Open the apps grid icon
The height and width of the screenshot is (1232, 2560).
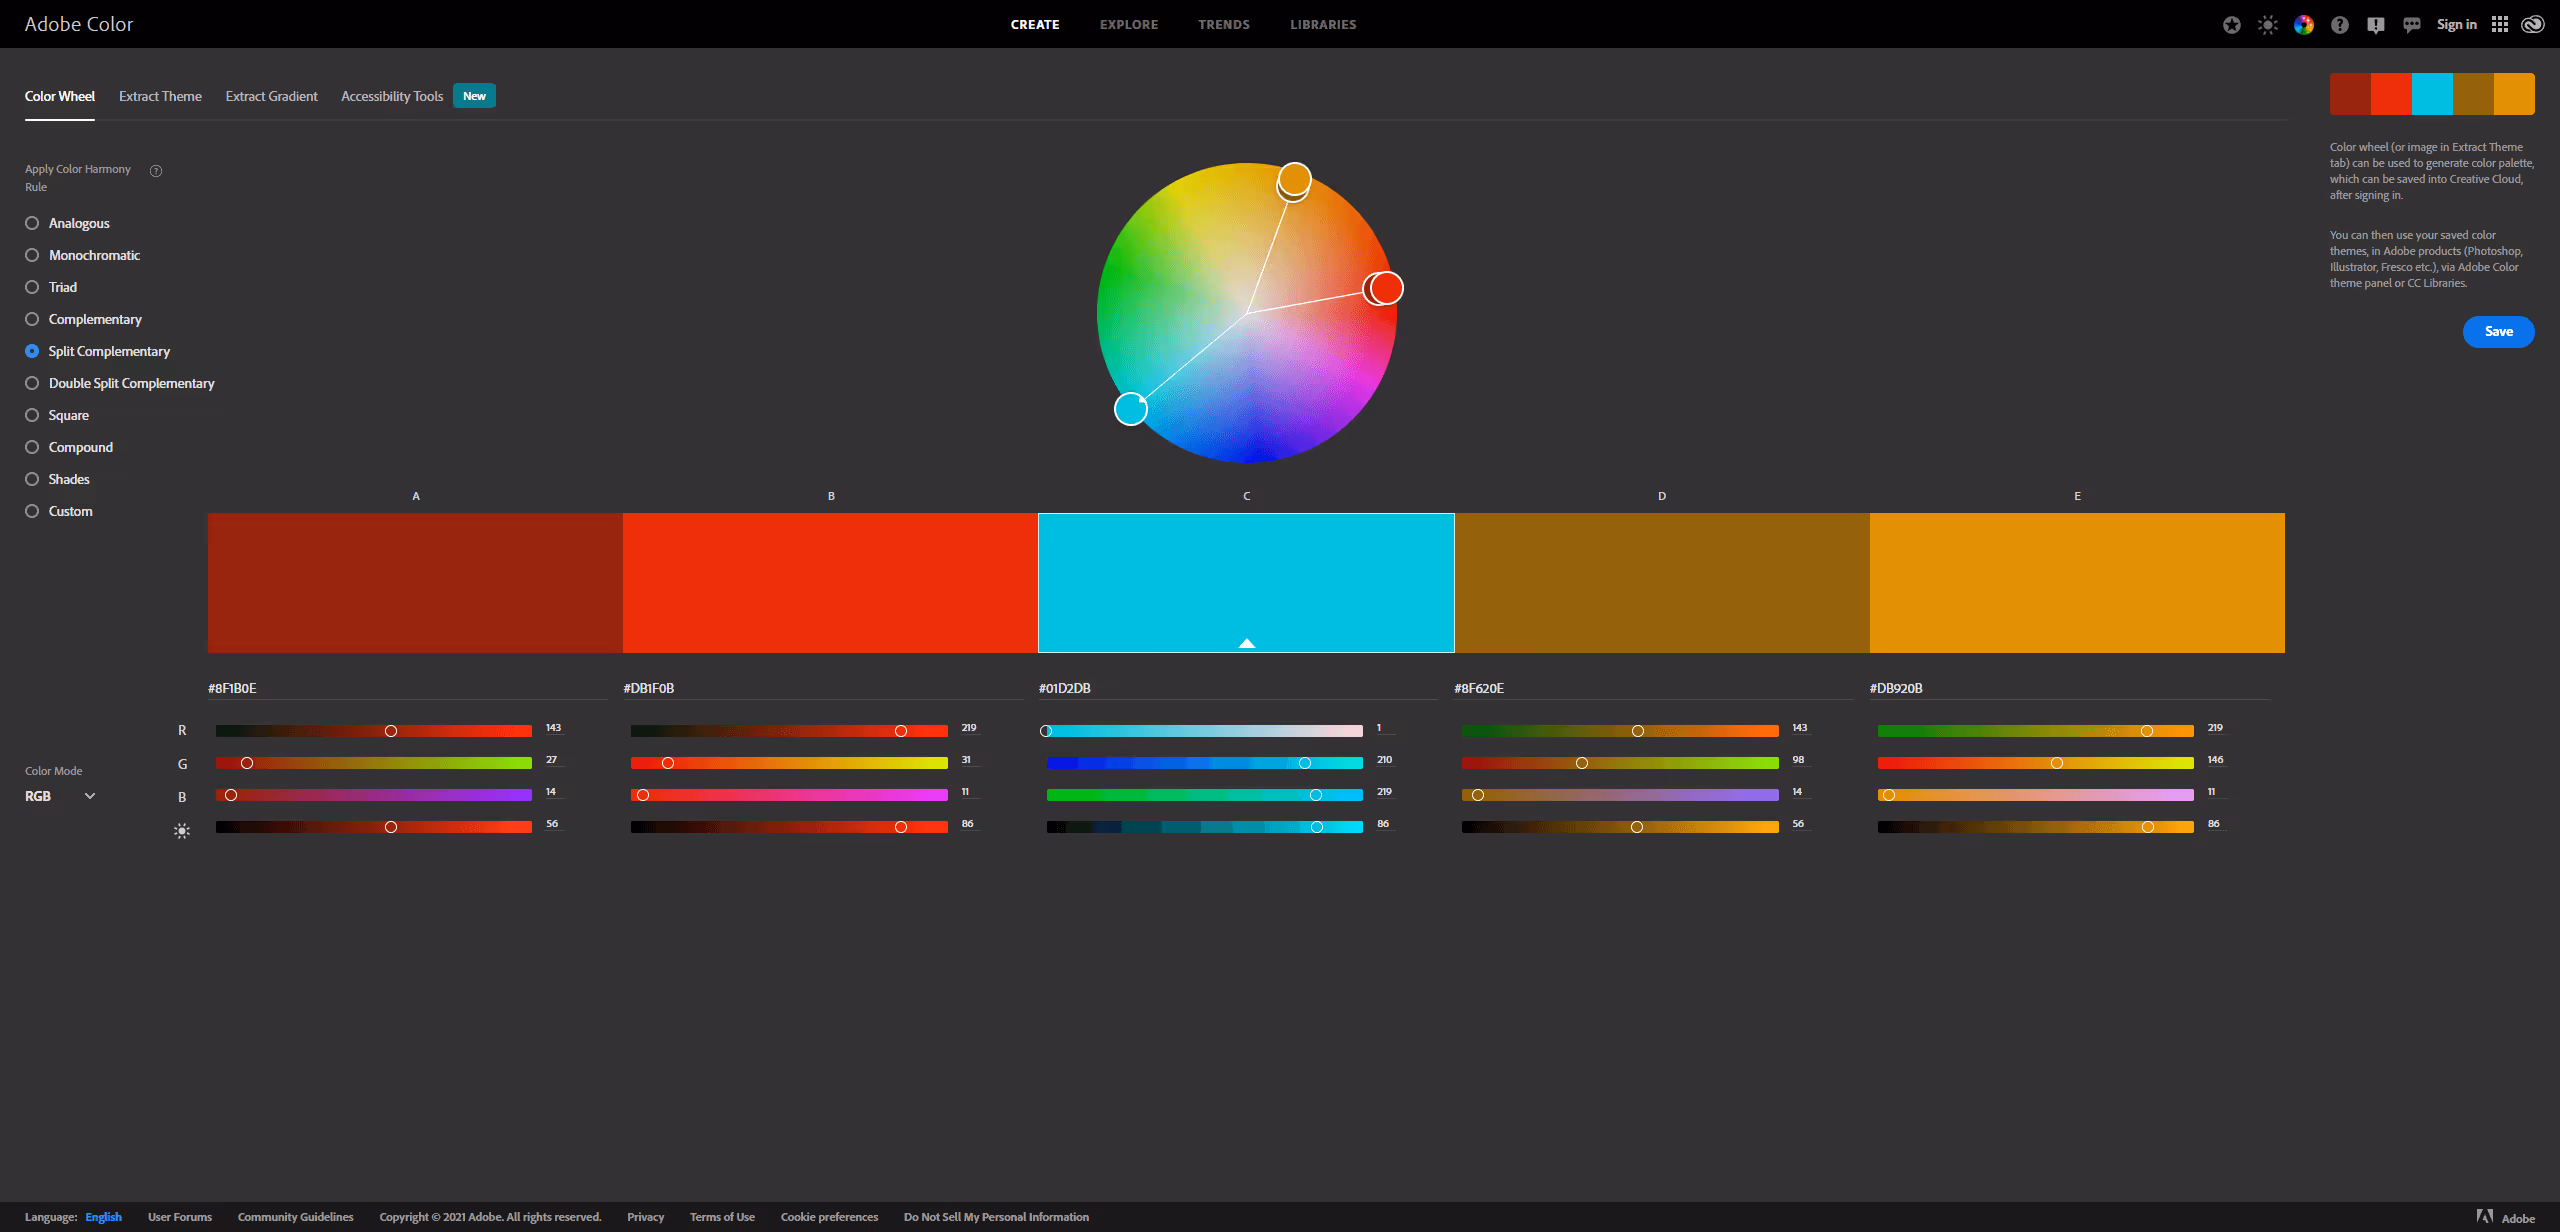pos(2499,25)
